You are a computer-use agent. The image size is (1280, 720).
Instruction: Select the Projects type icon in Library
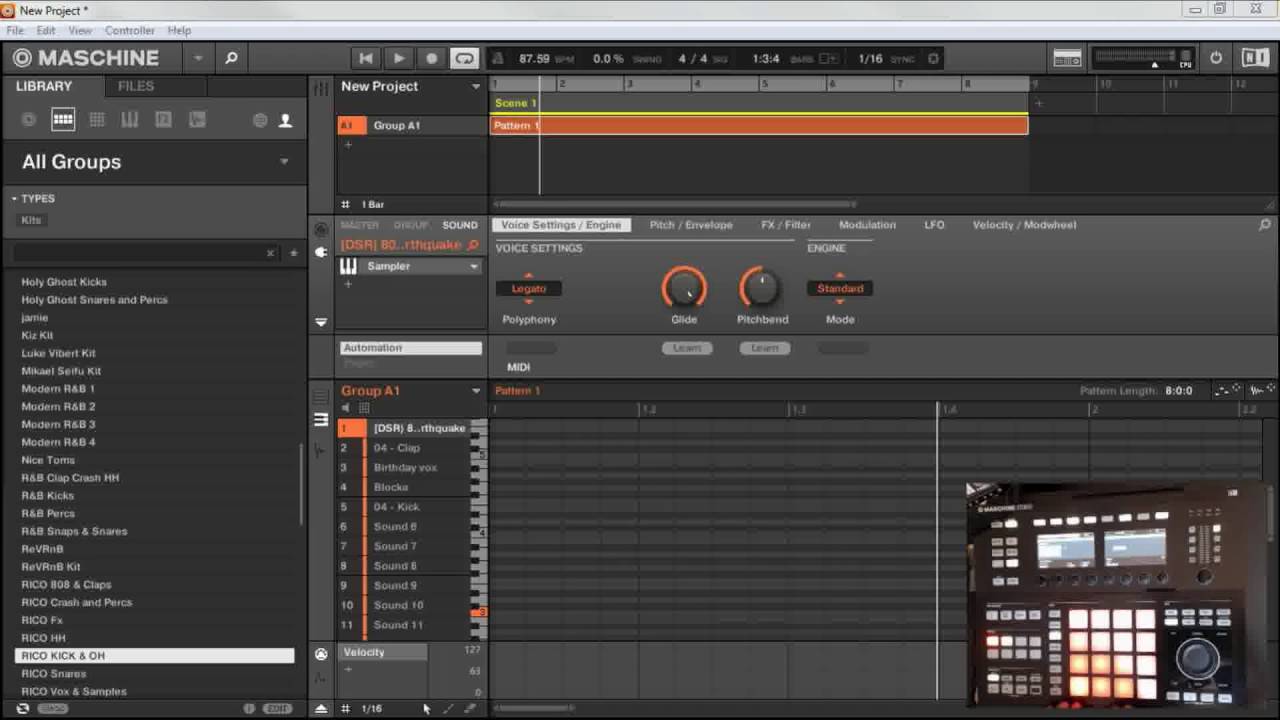pos(29,120)
